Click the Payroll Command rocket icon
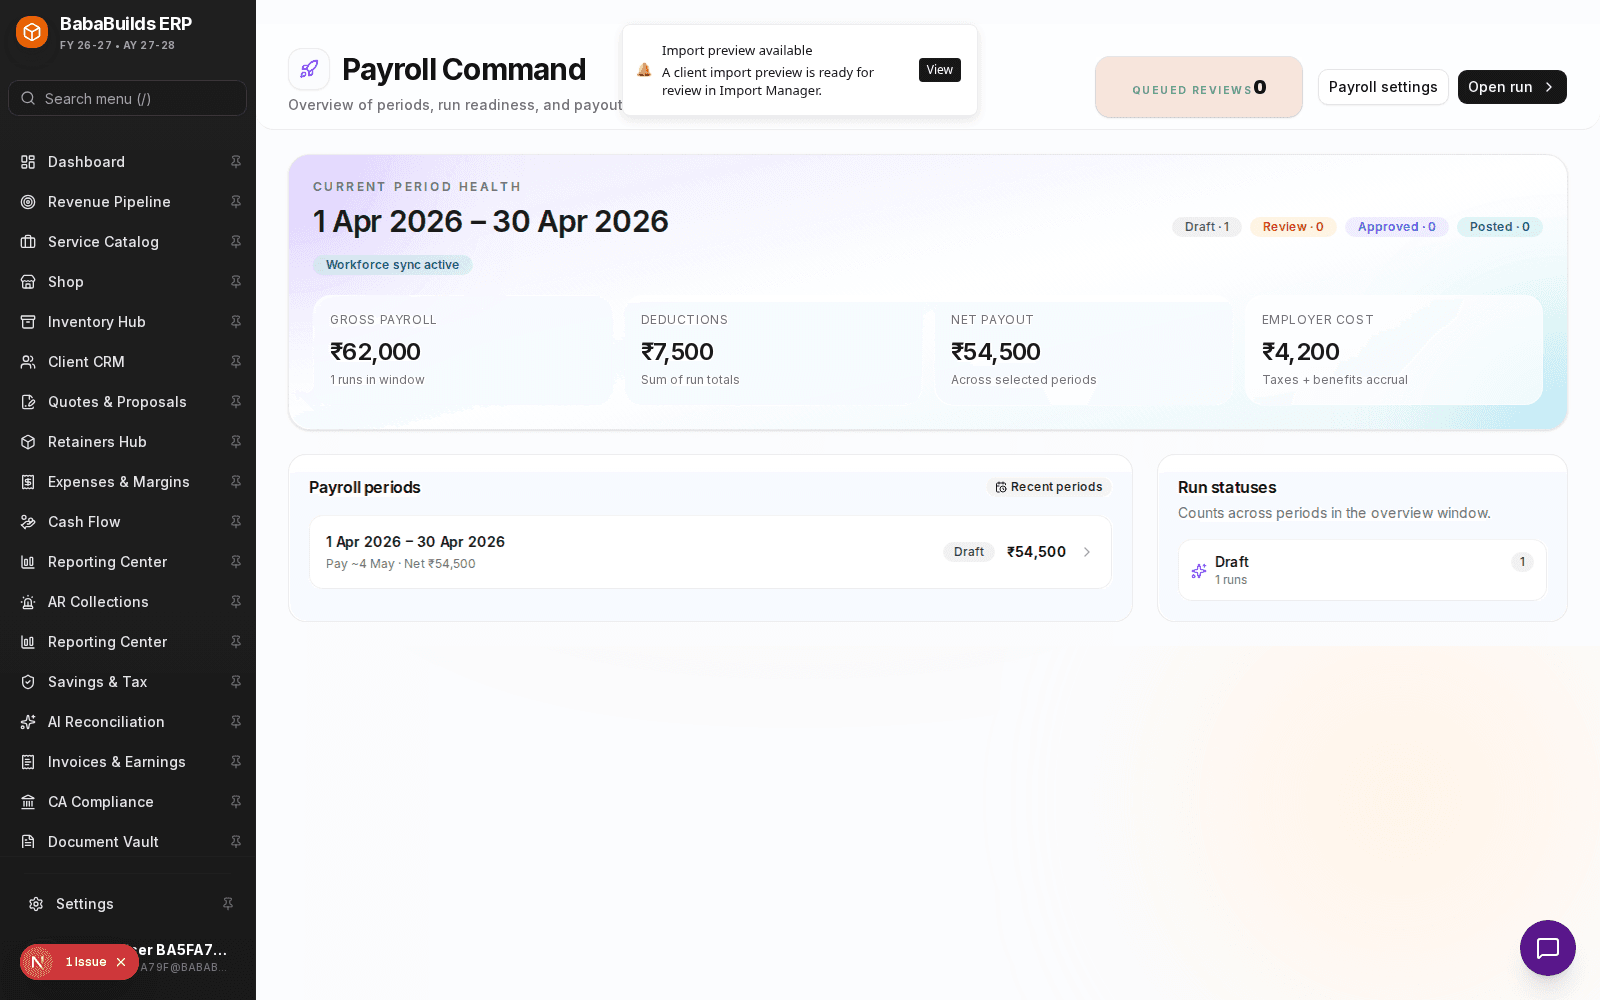The width and height of the screenshot is (1600, 1000). 309,69
